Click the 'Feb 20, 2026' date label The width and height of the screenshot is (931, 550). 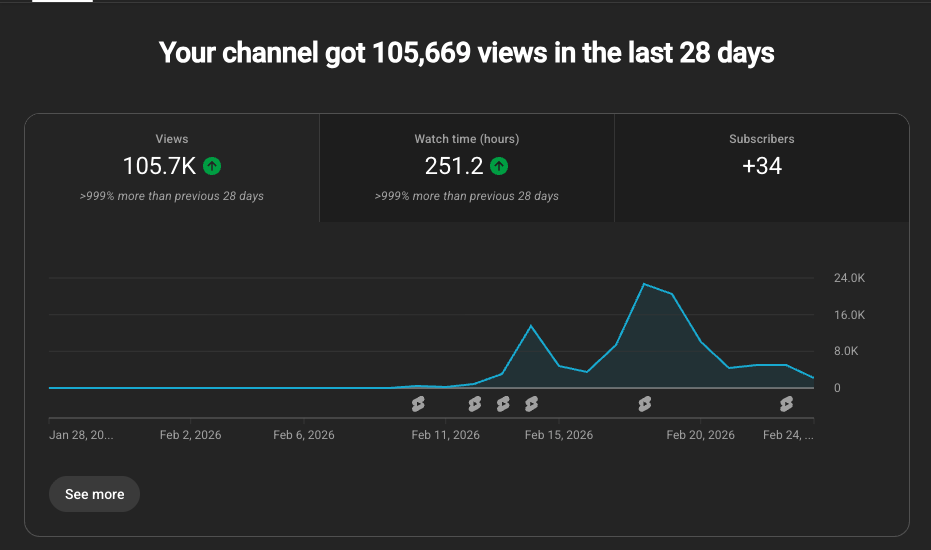(x=701, y=435)
